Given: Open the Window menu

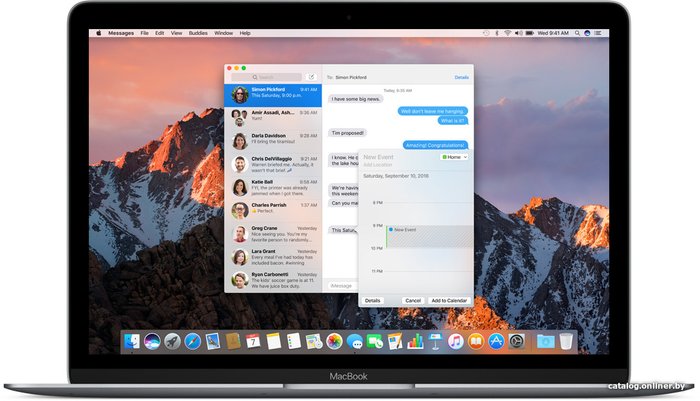Looking at the screenshot, I should tap(223, 33).
